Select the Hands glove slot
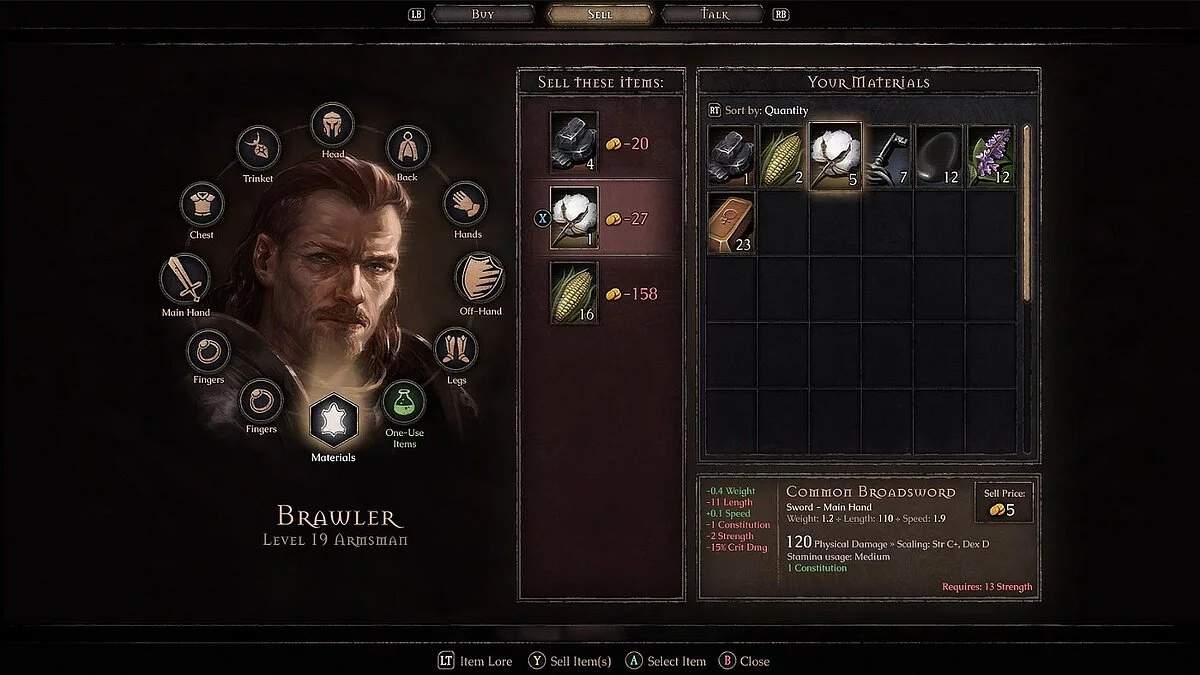The width and height of the screenshot is (1200, 675). tap(464, 203)
